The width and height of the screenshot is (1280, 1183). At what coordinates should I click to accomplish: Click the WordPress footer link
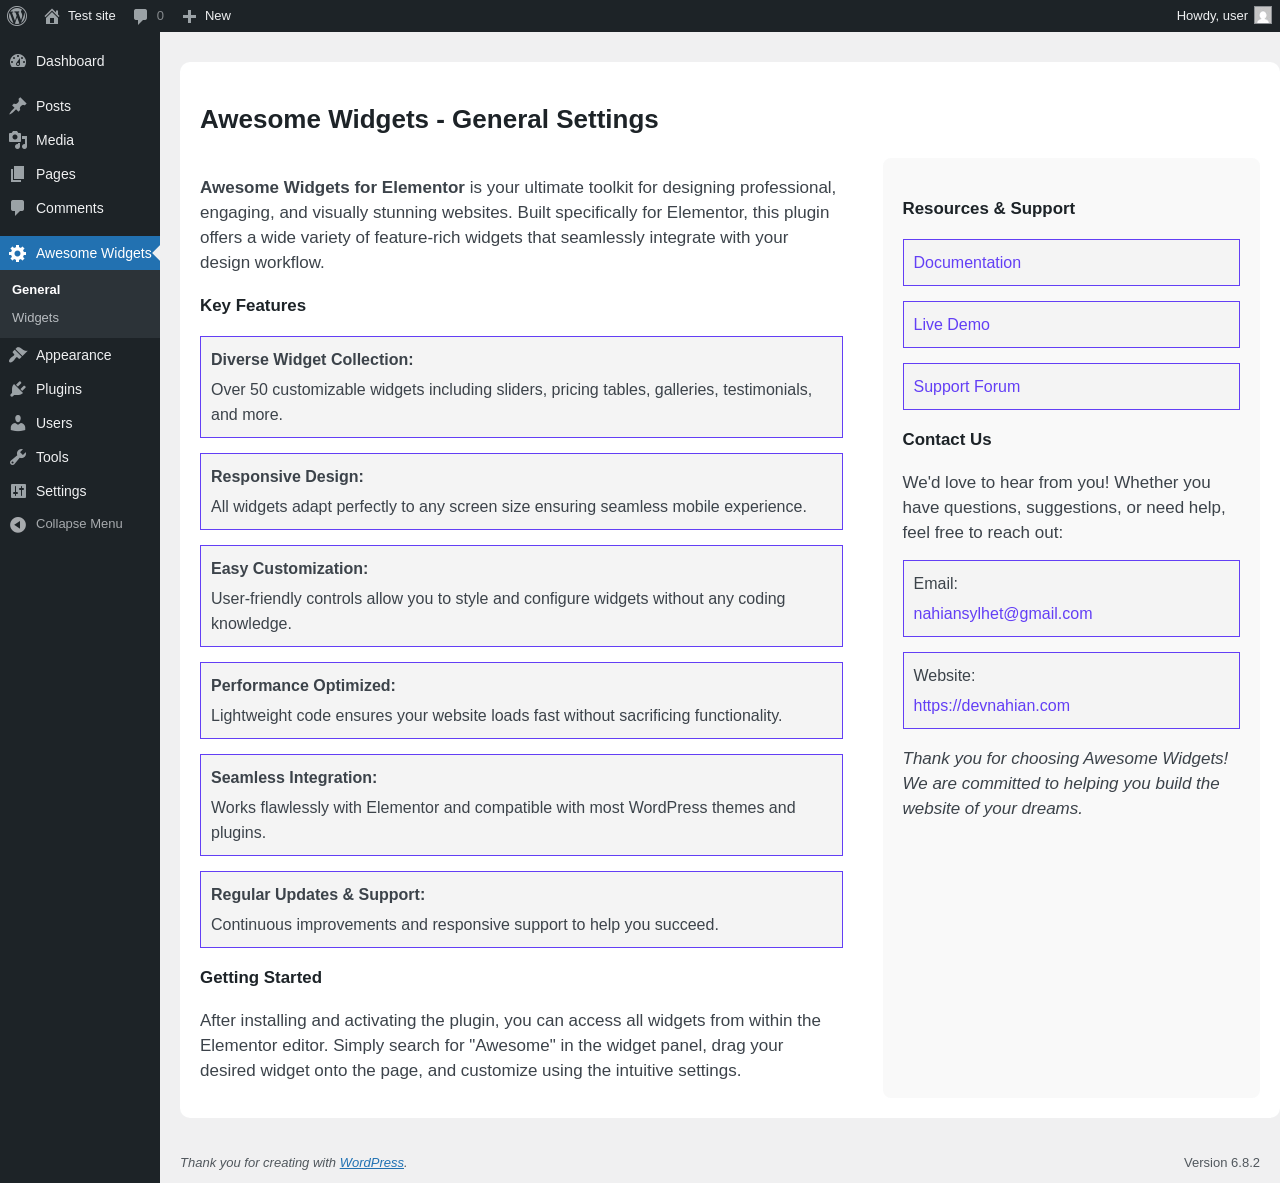click(371, 1162)
